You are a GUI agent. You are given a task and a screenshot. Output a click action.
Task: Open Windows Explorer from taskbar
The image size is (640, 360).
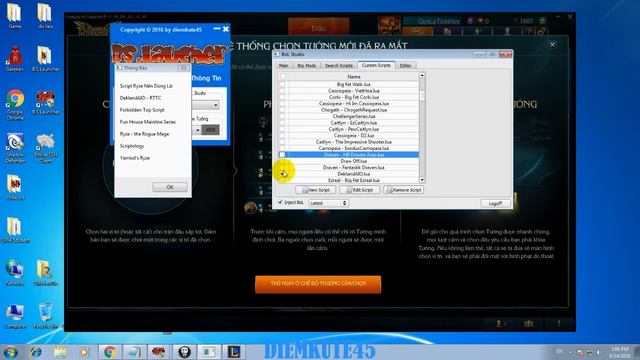click(60, 352)
